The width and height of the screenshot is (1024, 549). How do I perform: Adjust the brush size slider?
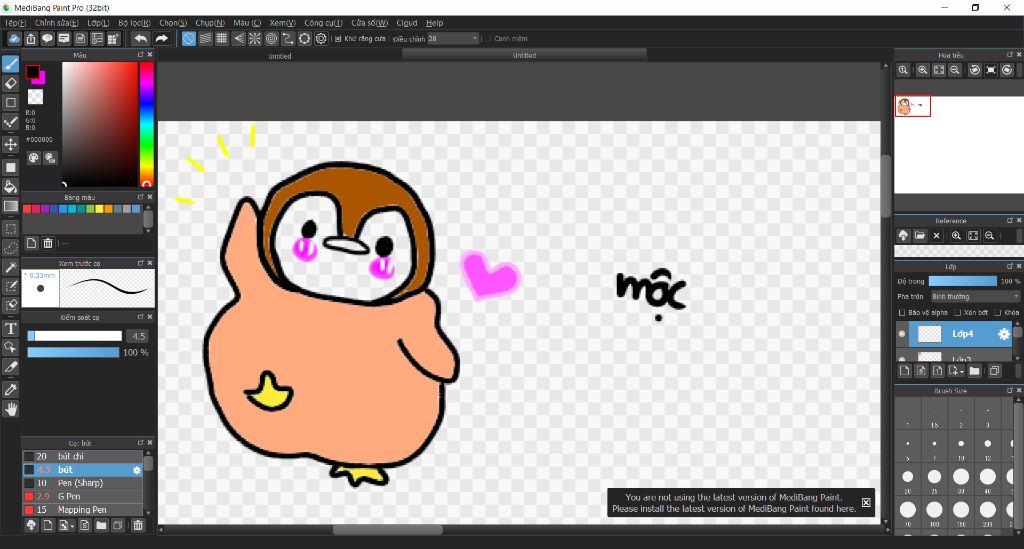click(74, 336)
